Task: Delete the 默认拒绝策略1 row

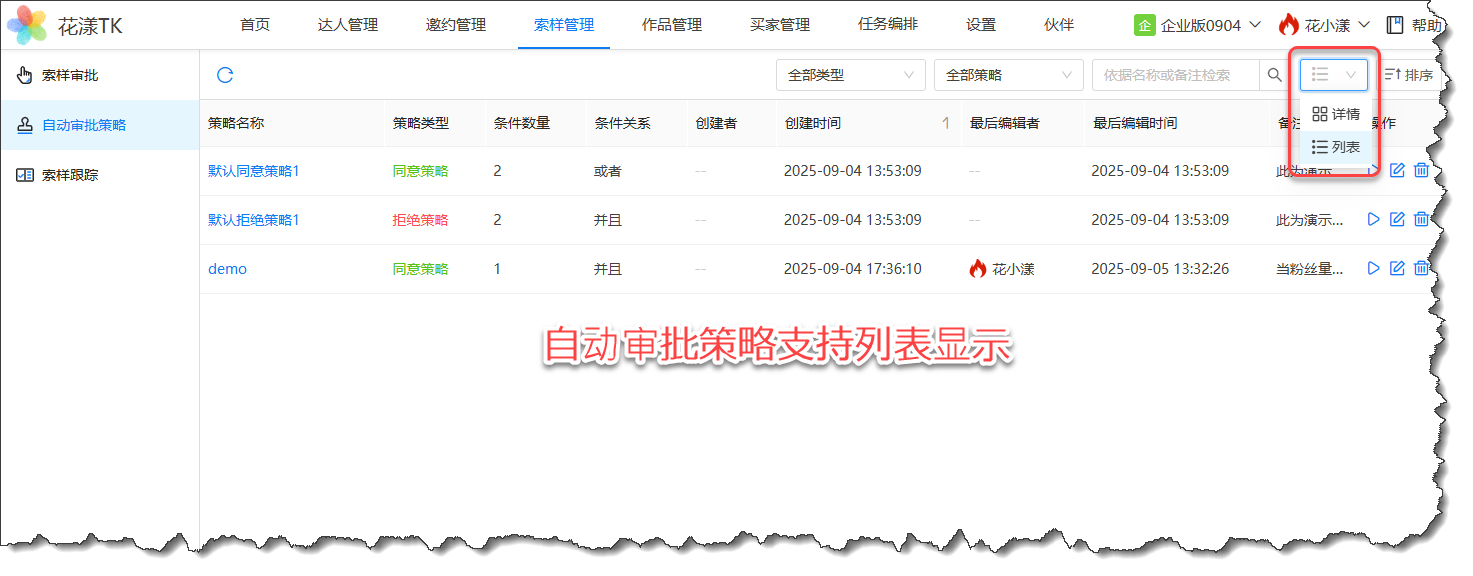Action: (x=1420, y=219)
